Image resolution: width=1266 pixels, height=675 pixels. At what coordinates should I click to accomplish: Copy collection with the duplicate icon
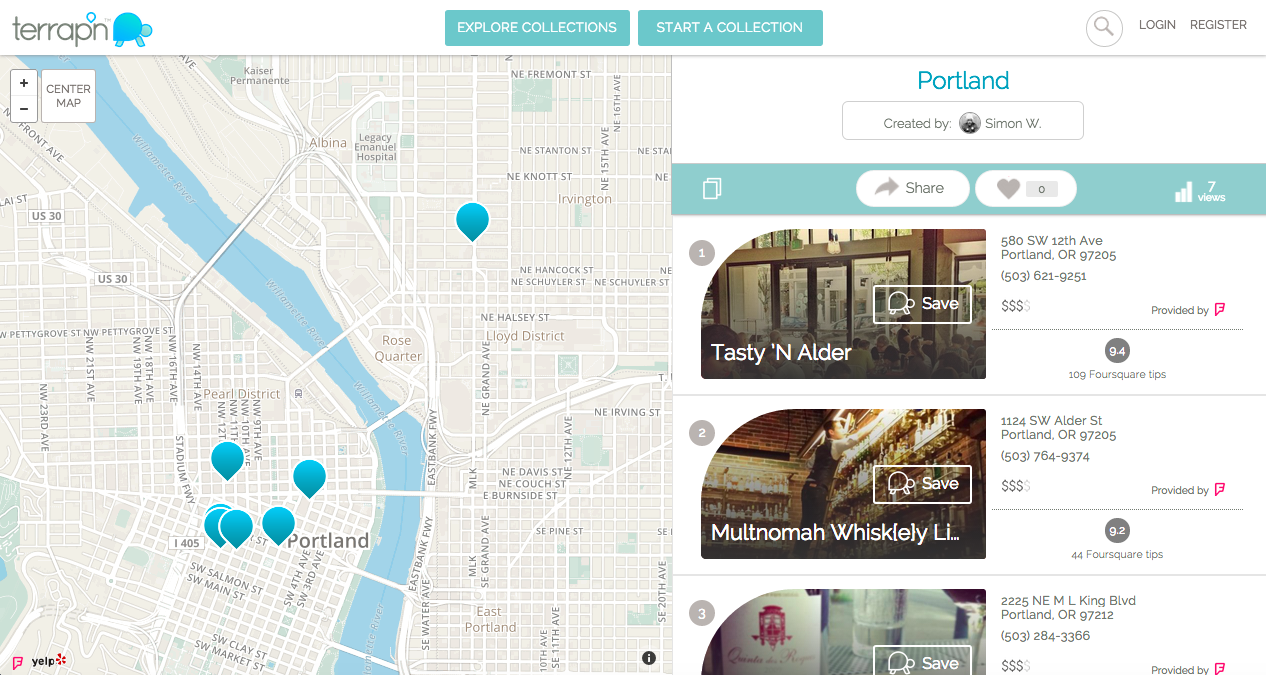click(712, 188)
